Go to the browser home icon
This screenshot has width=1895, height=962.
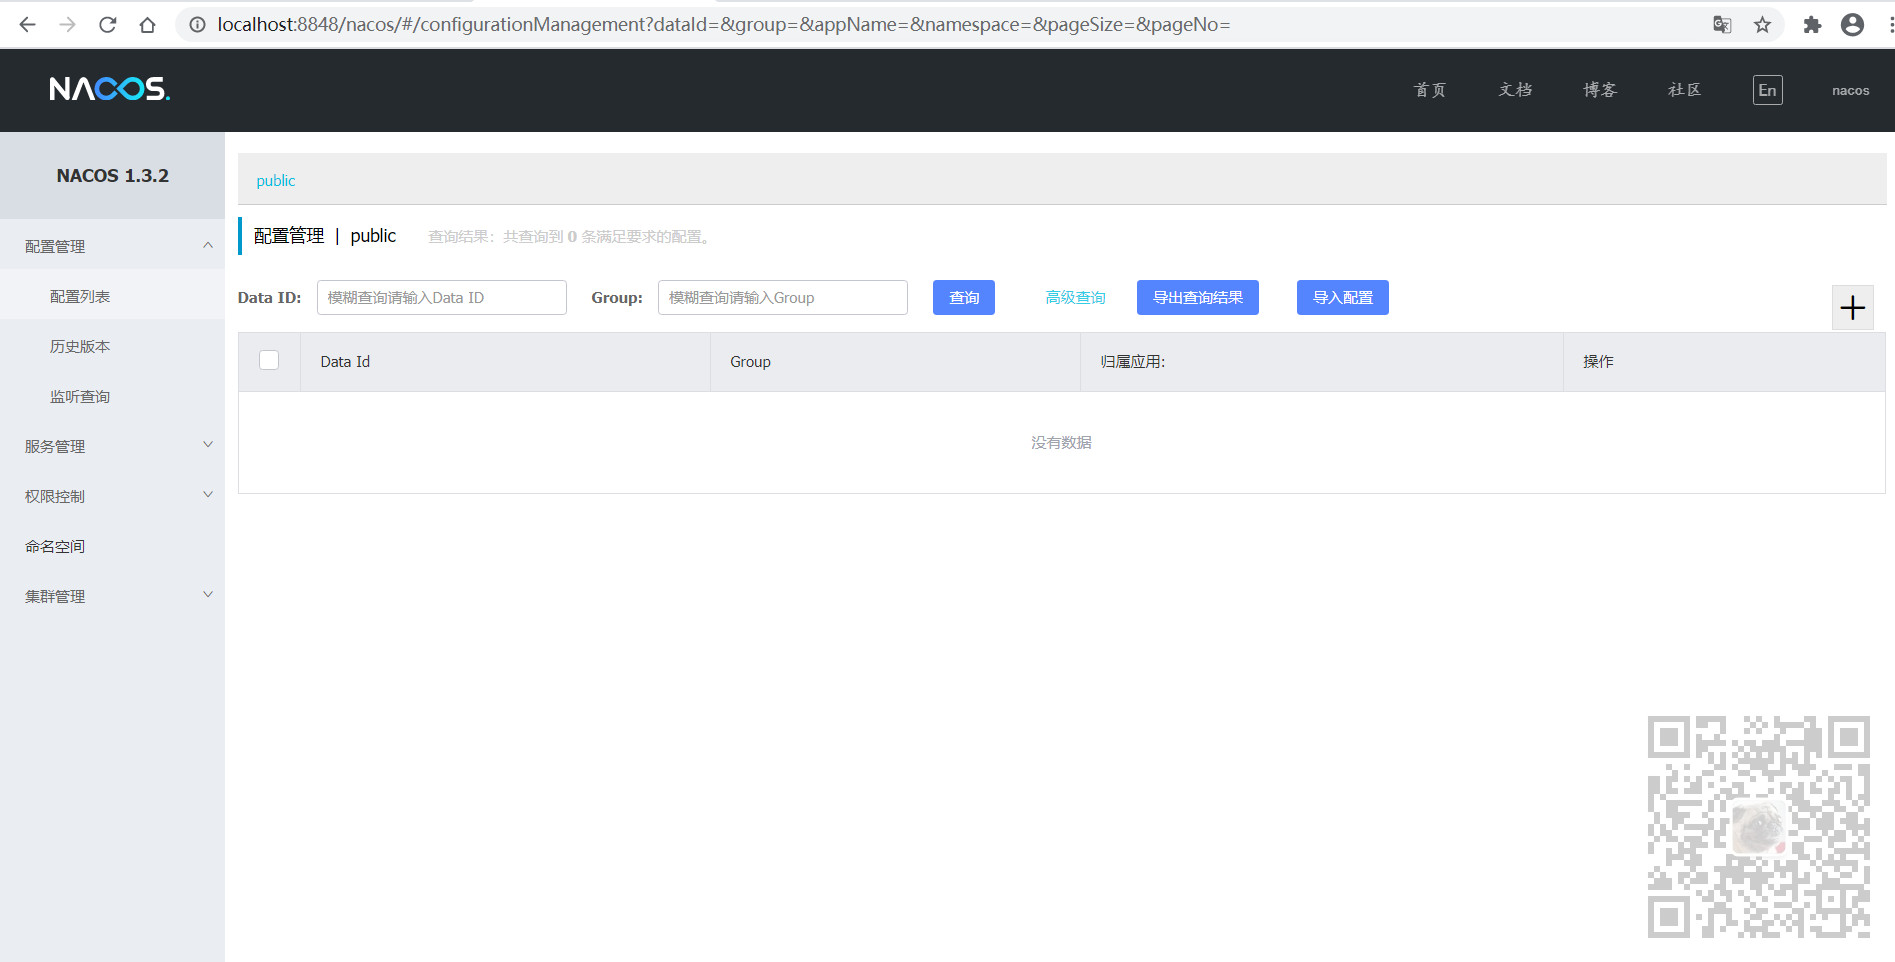point(147,25)
